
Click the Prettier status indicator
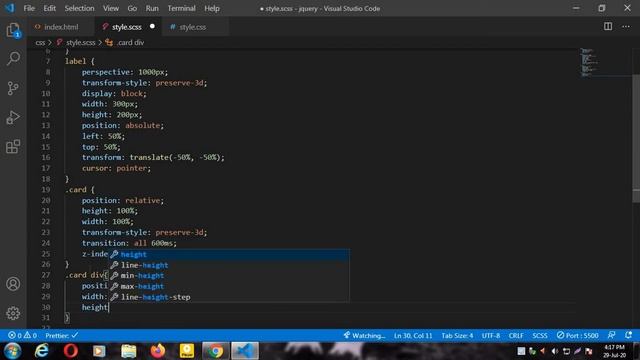(62, 335)
